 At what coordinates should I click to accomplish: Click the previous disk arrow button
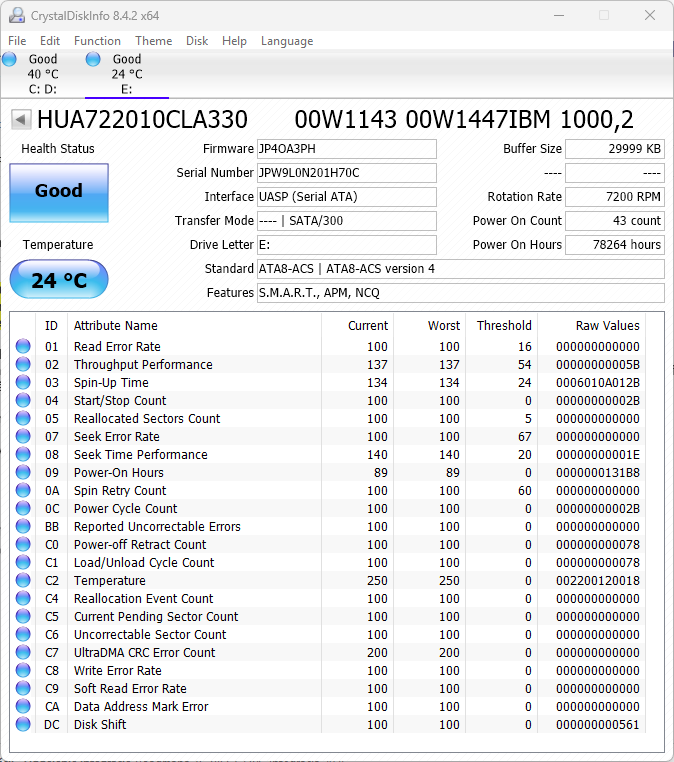tap(21, 120)
